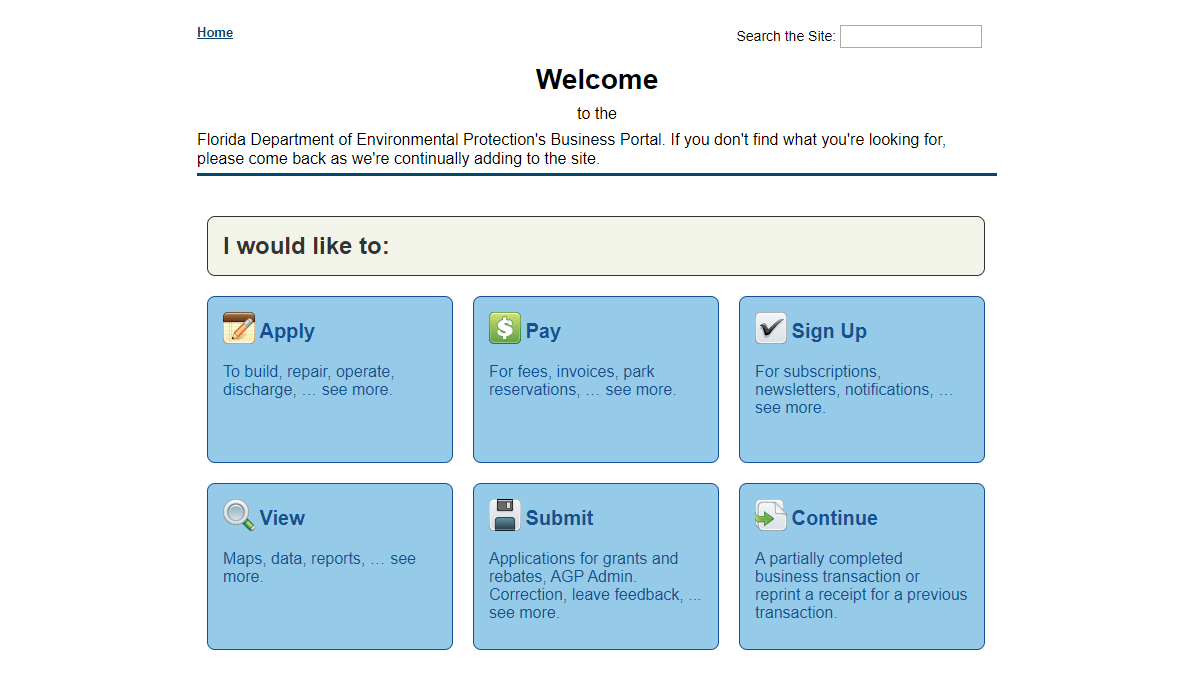Viewport: 1201px width, 676px height.
Task: Select the Continue heading link
Action: pyautogui.click(x=834, y=518)
